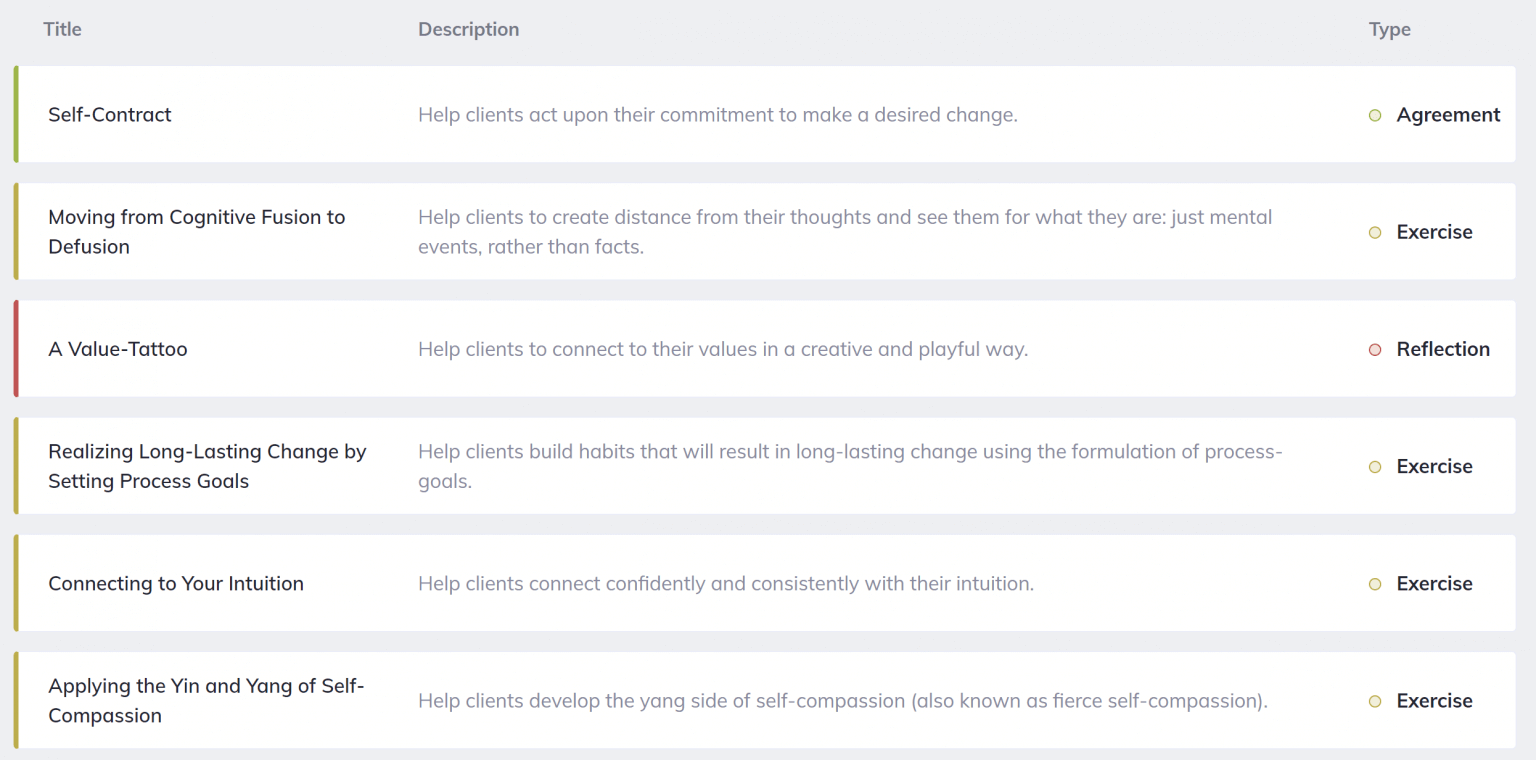Open Realizing Long-Lasting Change by Setting Process Goals
The height and width of the screenshot is (760, 1536).
click(x=207, y=466)
